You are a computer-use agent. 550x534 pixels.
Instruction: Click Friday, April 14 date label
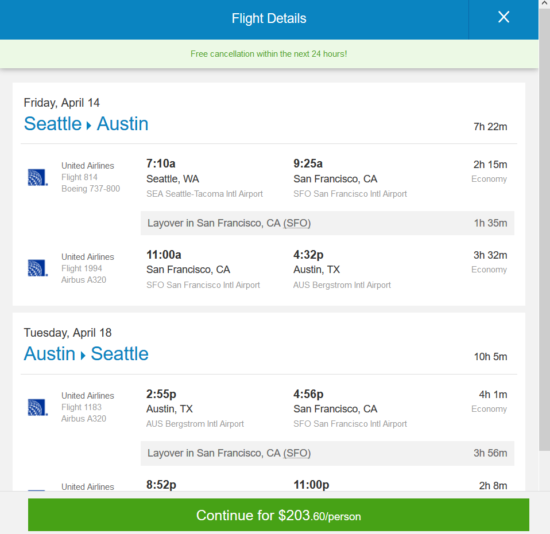pos(61,103)
